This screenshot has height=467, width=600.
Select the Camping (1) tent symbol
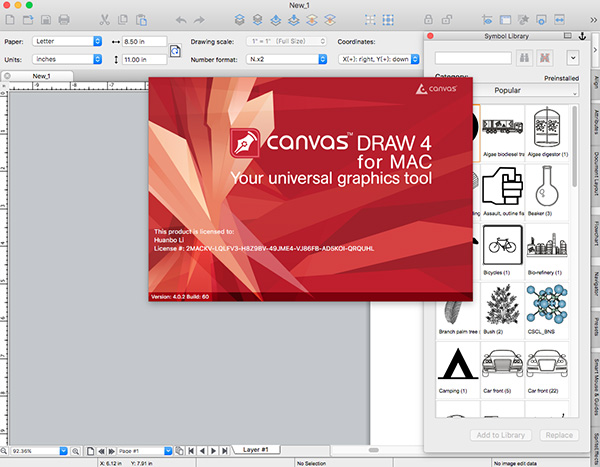[x=458, y=369]
